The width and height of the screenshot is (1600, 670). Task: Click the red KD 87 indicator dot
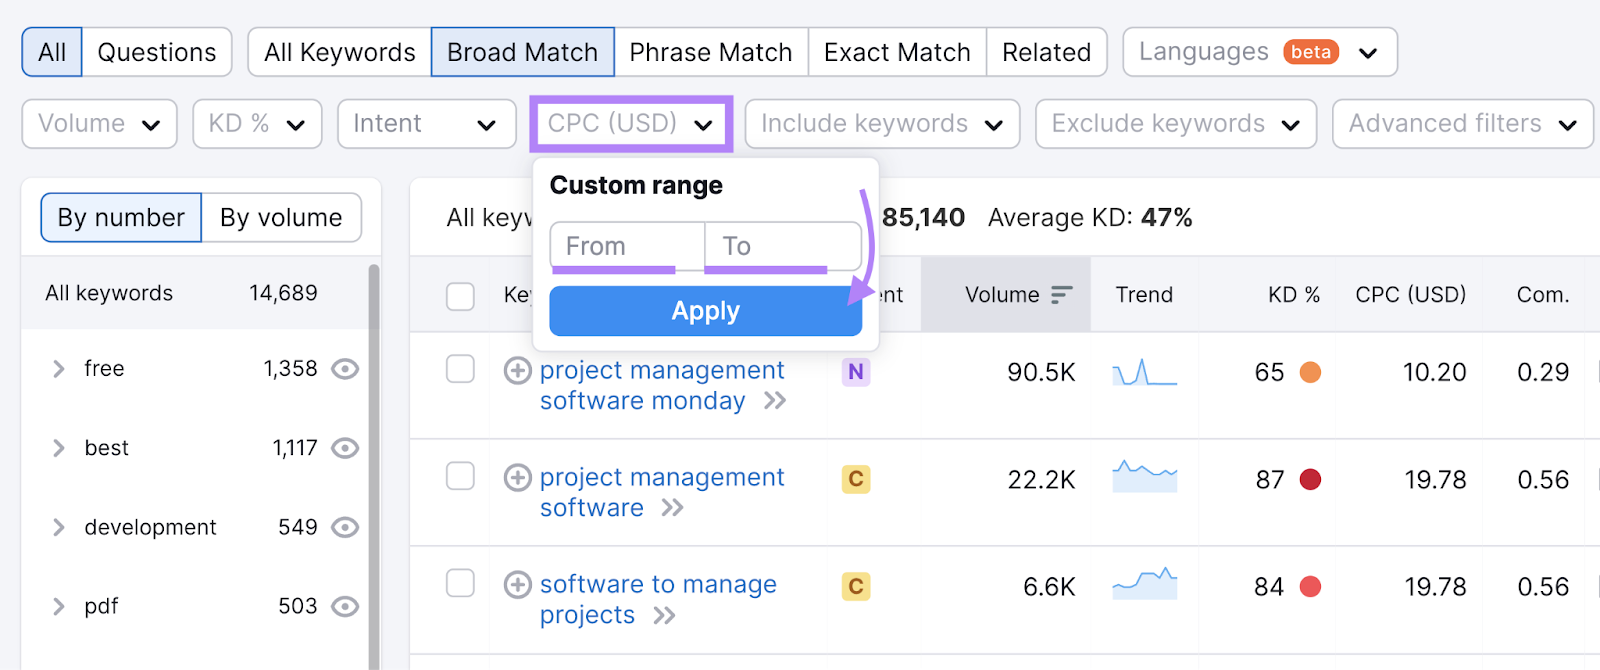[1310, 480]
